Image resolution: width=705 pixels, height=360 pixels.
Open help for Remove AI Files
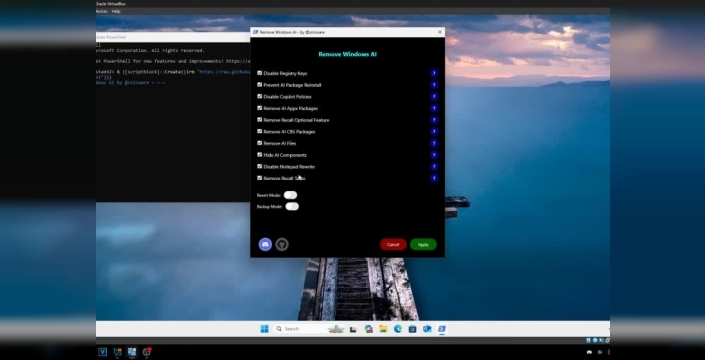pos(434,143)
